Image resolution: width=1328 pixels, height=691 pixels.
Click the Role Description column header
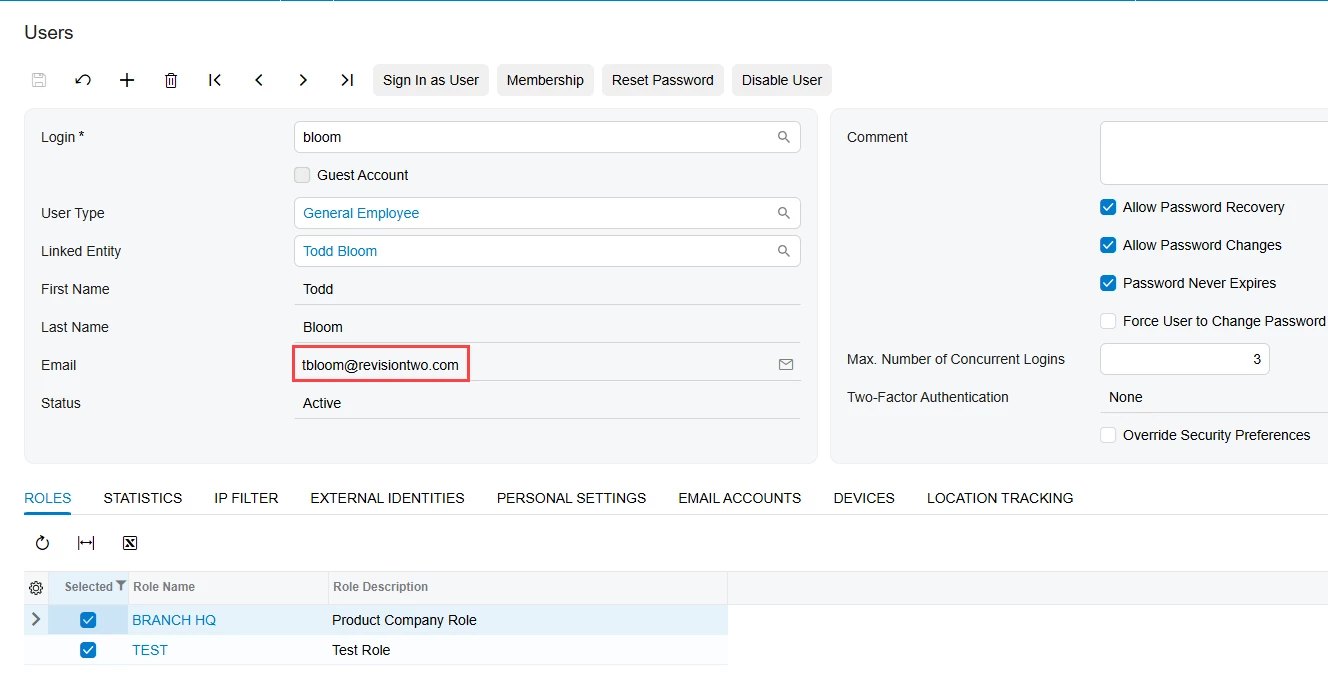[528, 587]
